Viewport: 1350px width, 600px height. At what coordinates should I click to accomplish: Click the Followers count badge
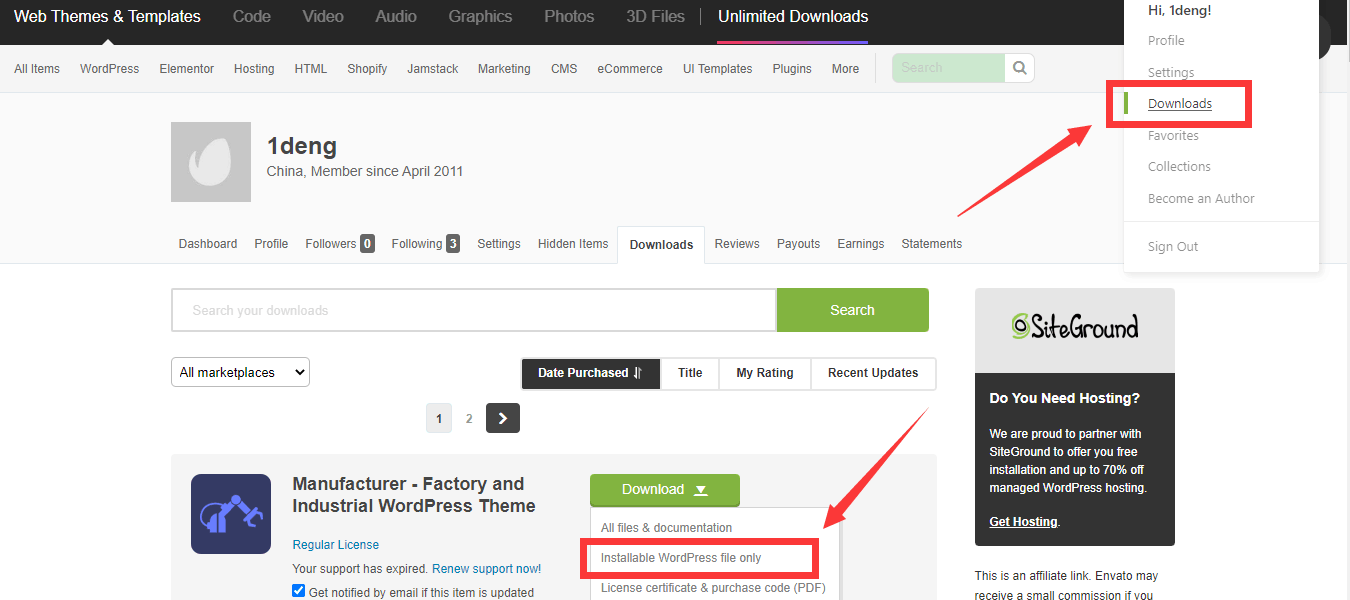tap(367, 244)
